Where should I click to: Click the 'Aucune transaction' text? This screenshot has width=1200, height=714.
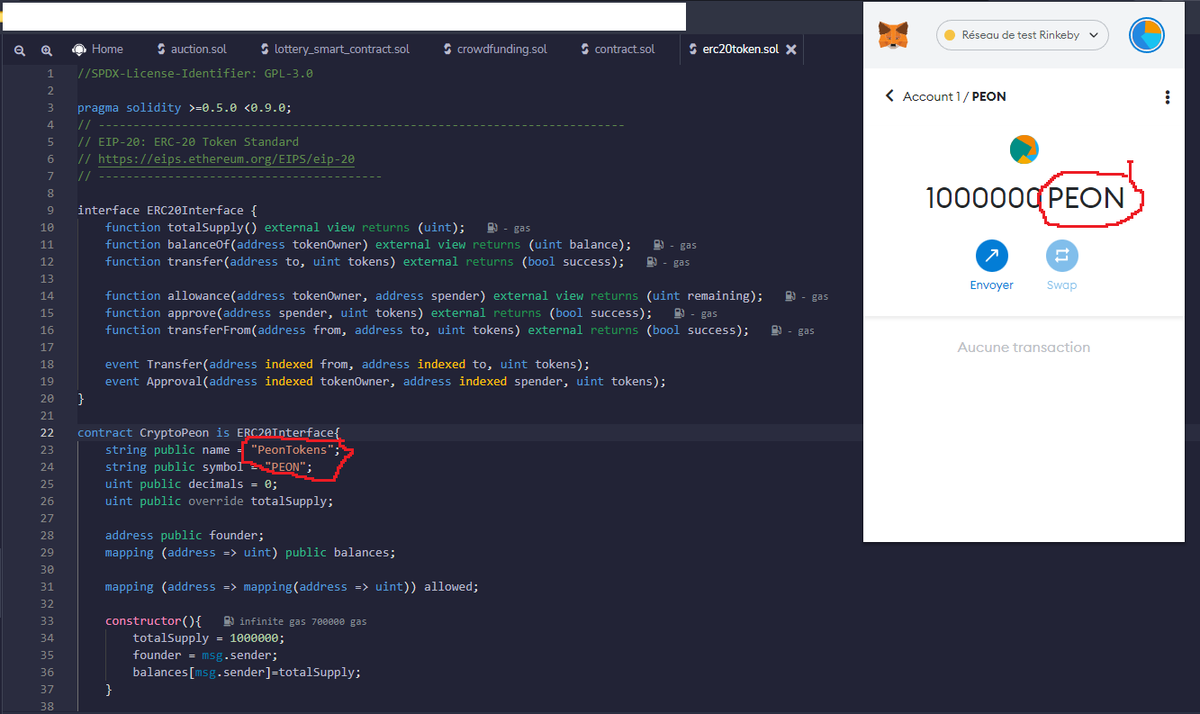coord(1024,347)
